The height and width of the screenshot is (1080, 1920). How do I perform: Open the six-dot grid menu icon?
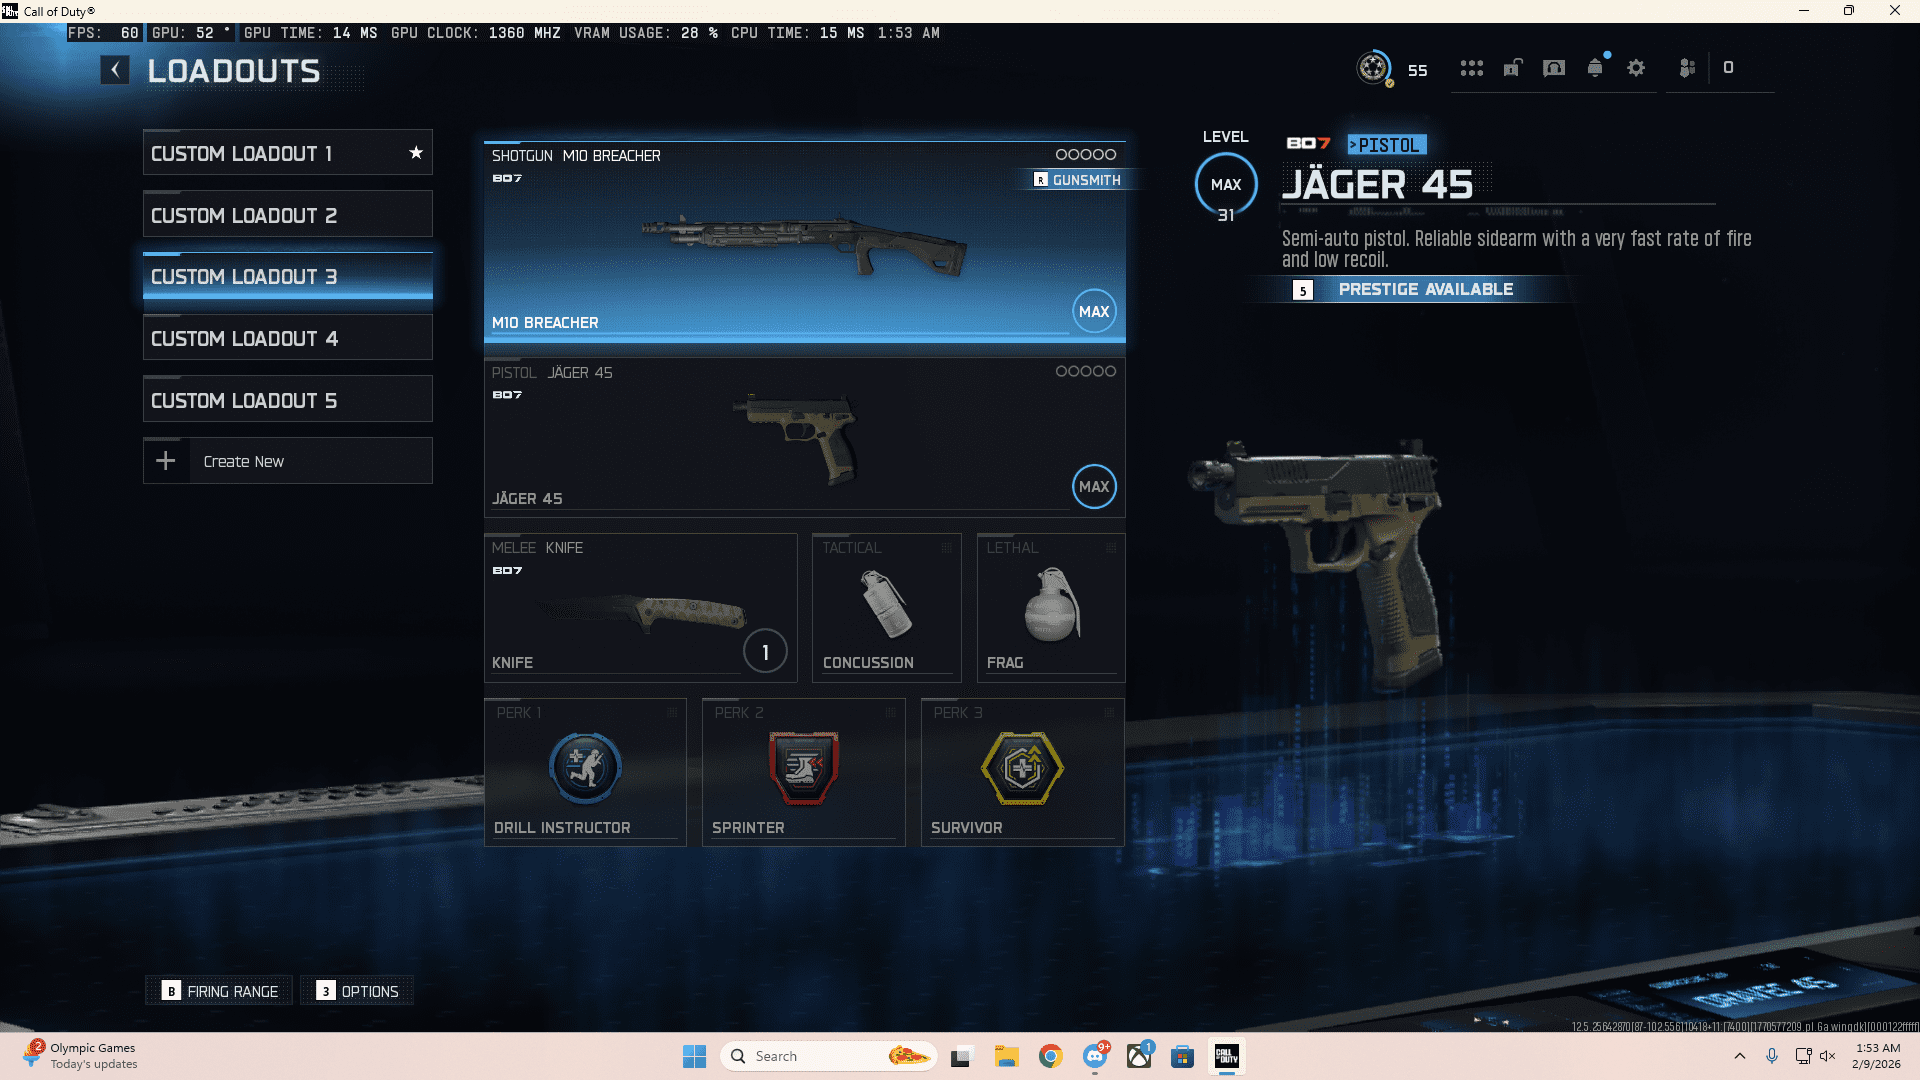[x=1471, y=68]
